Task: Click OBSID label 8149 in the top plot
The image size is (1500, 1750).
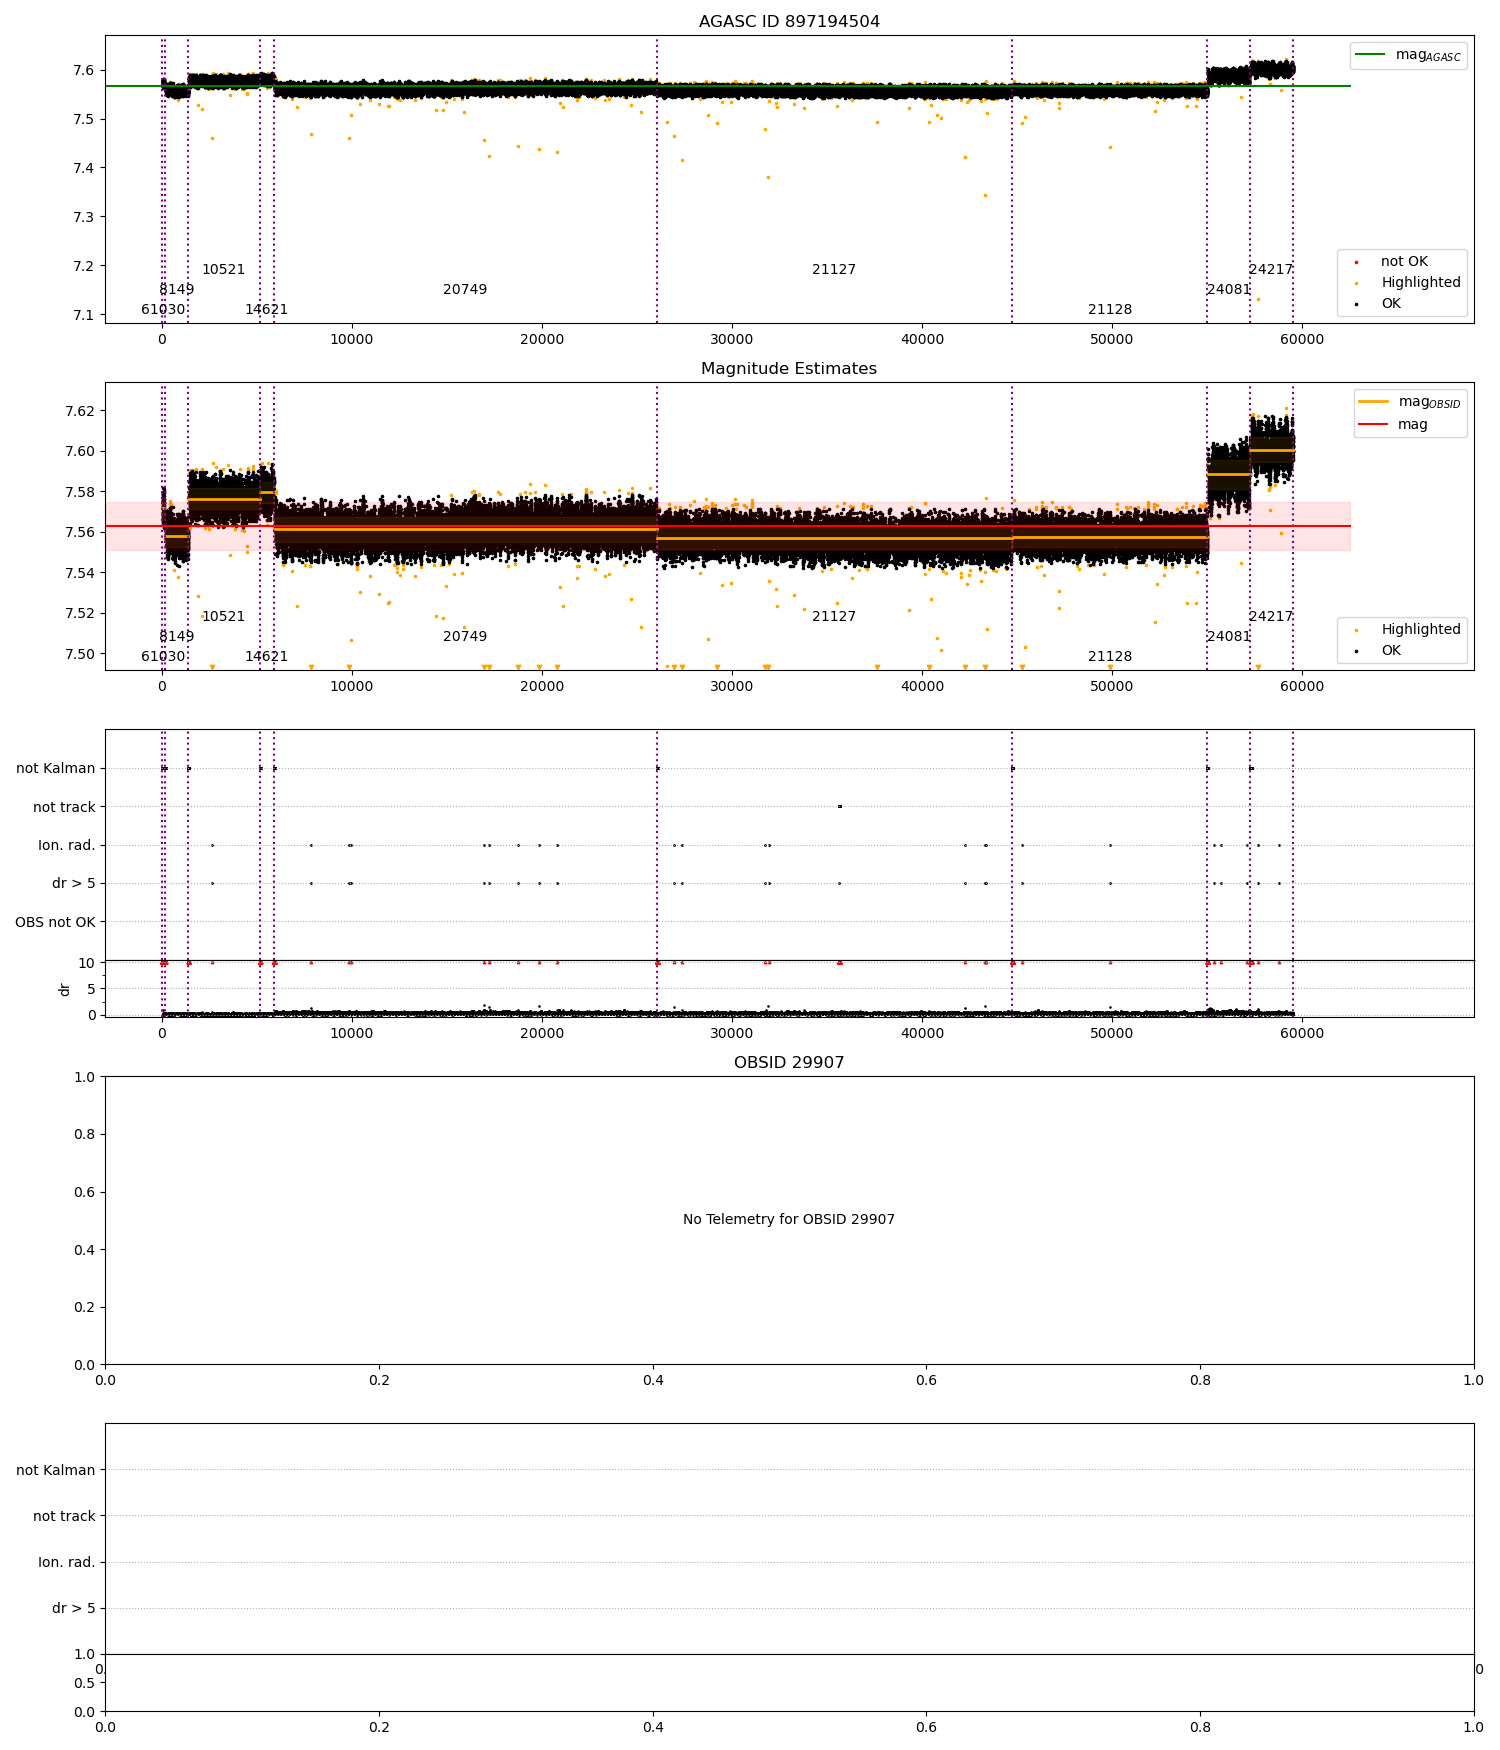Action: click(177, 290)
